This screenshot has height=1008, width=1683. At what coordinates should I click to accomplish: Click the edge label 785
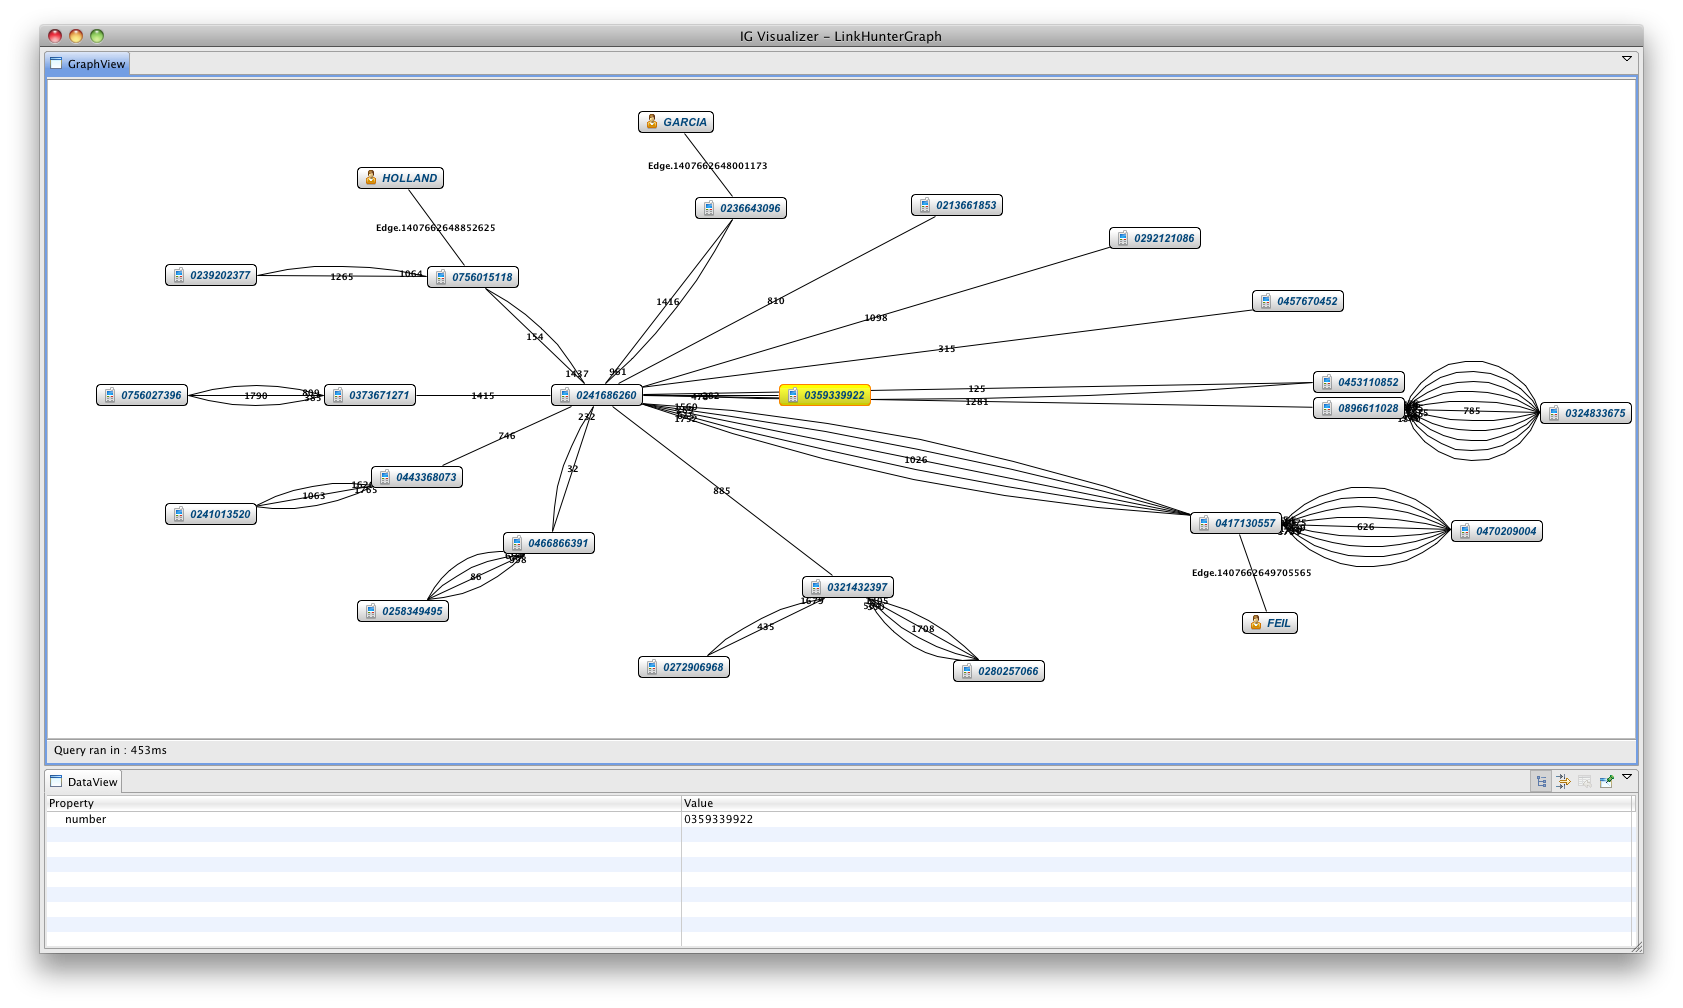tap(1472, 411)
